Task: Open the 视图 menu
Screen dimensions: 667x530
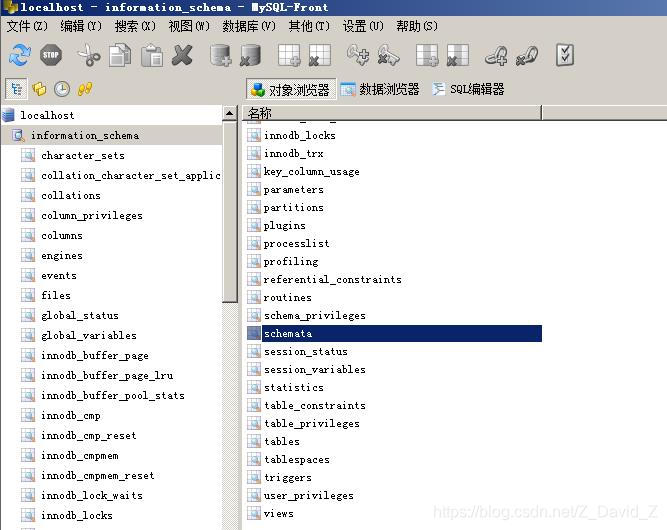Action: coord(189,26)
